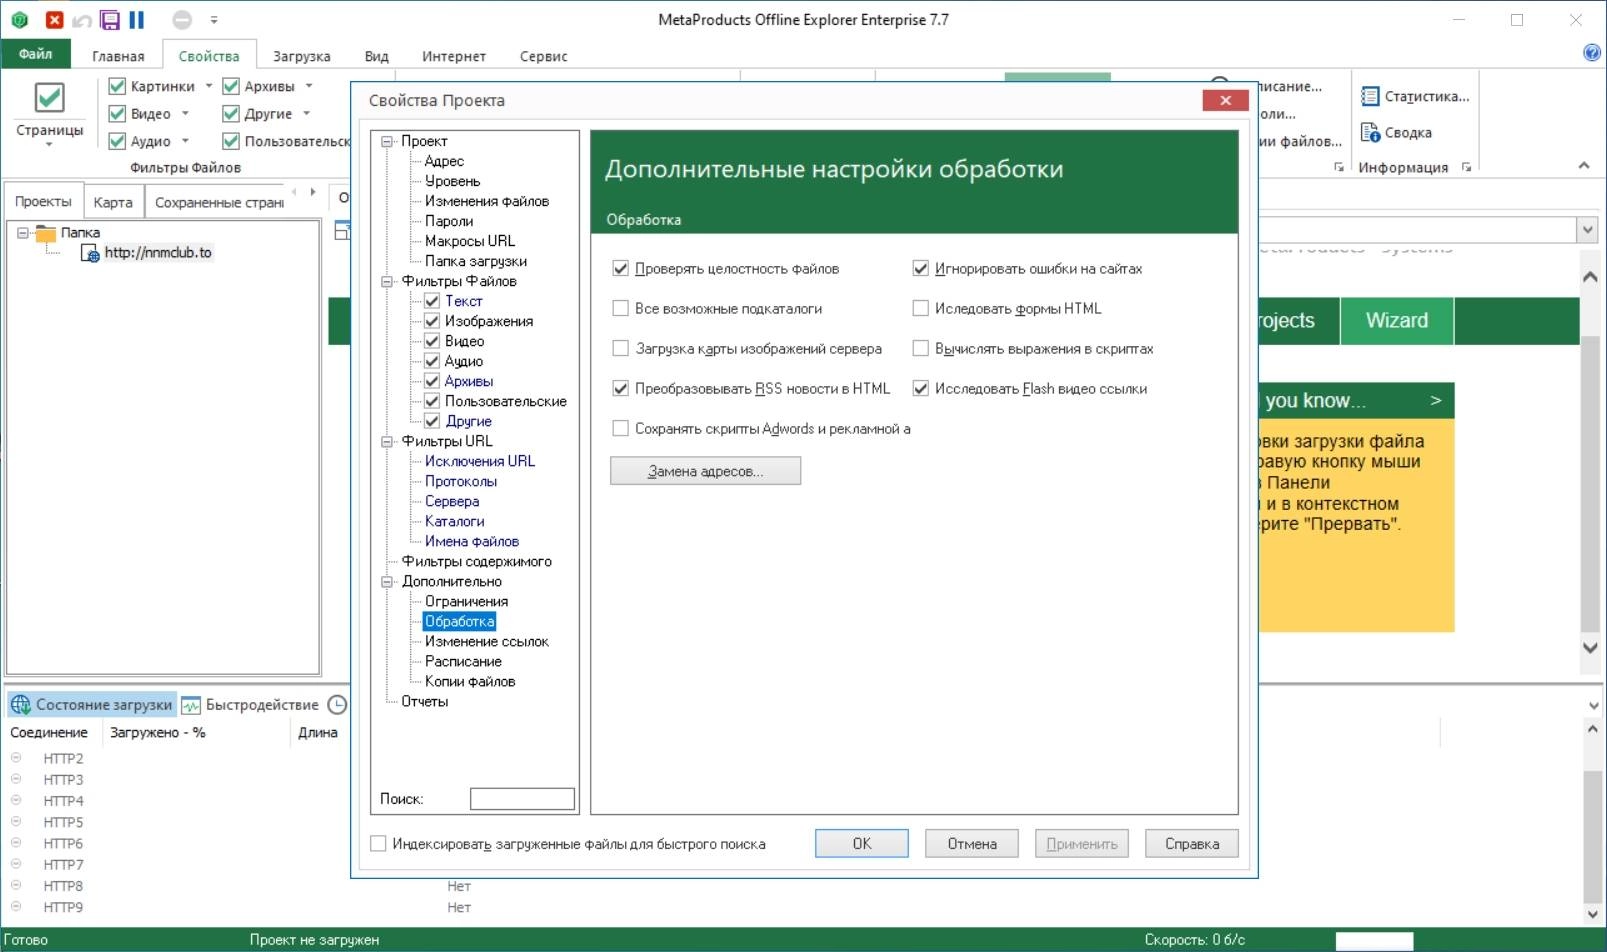1607x952 pixels.
Task: Click the HTTP2 connection status icon
Action: [x=16, y=758]
